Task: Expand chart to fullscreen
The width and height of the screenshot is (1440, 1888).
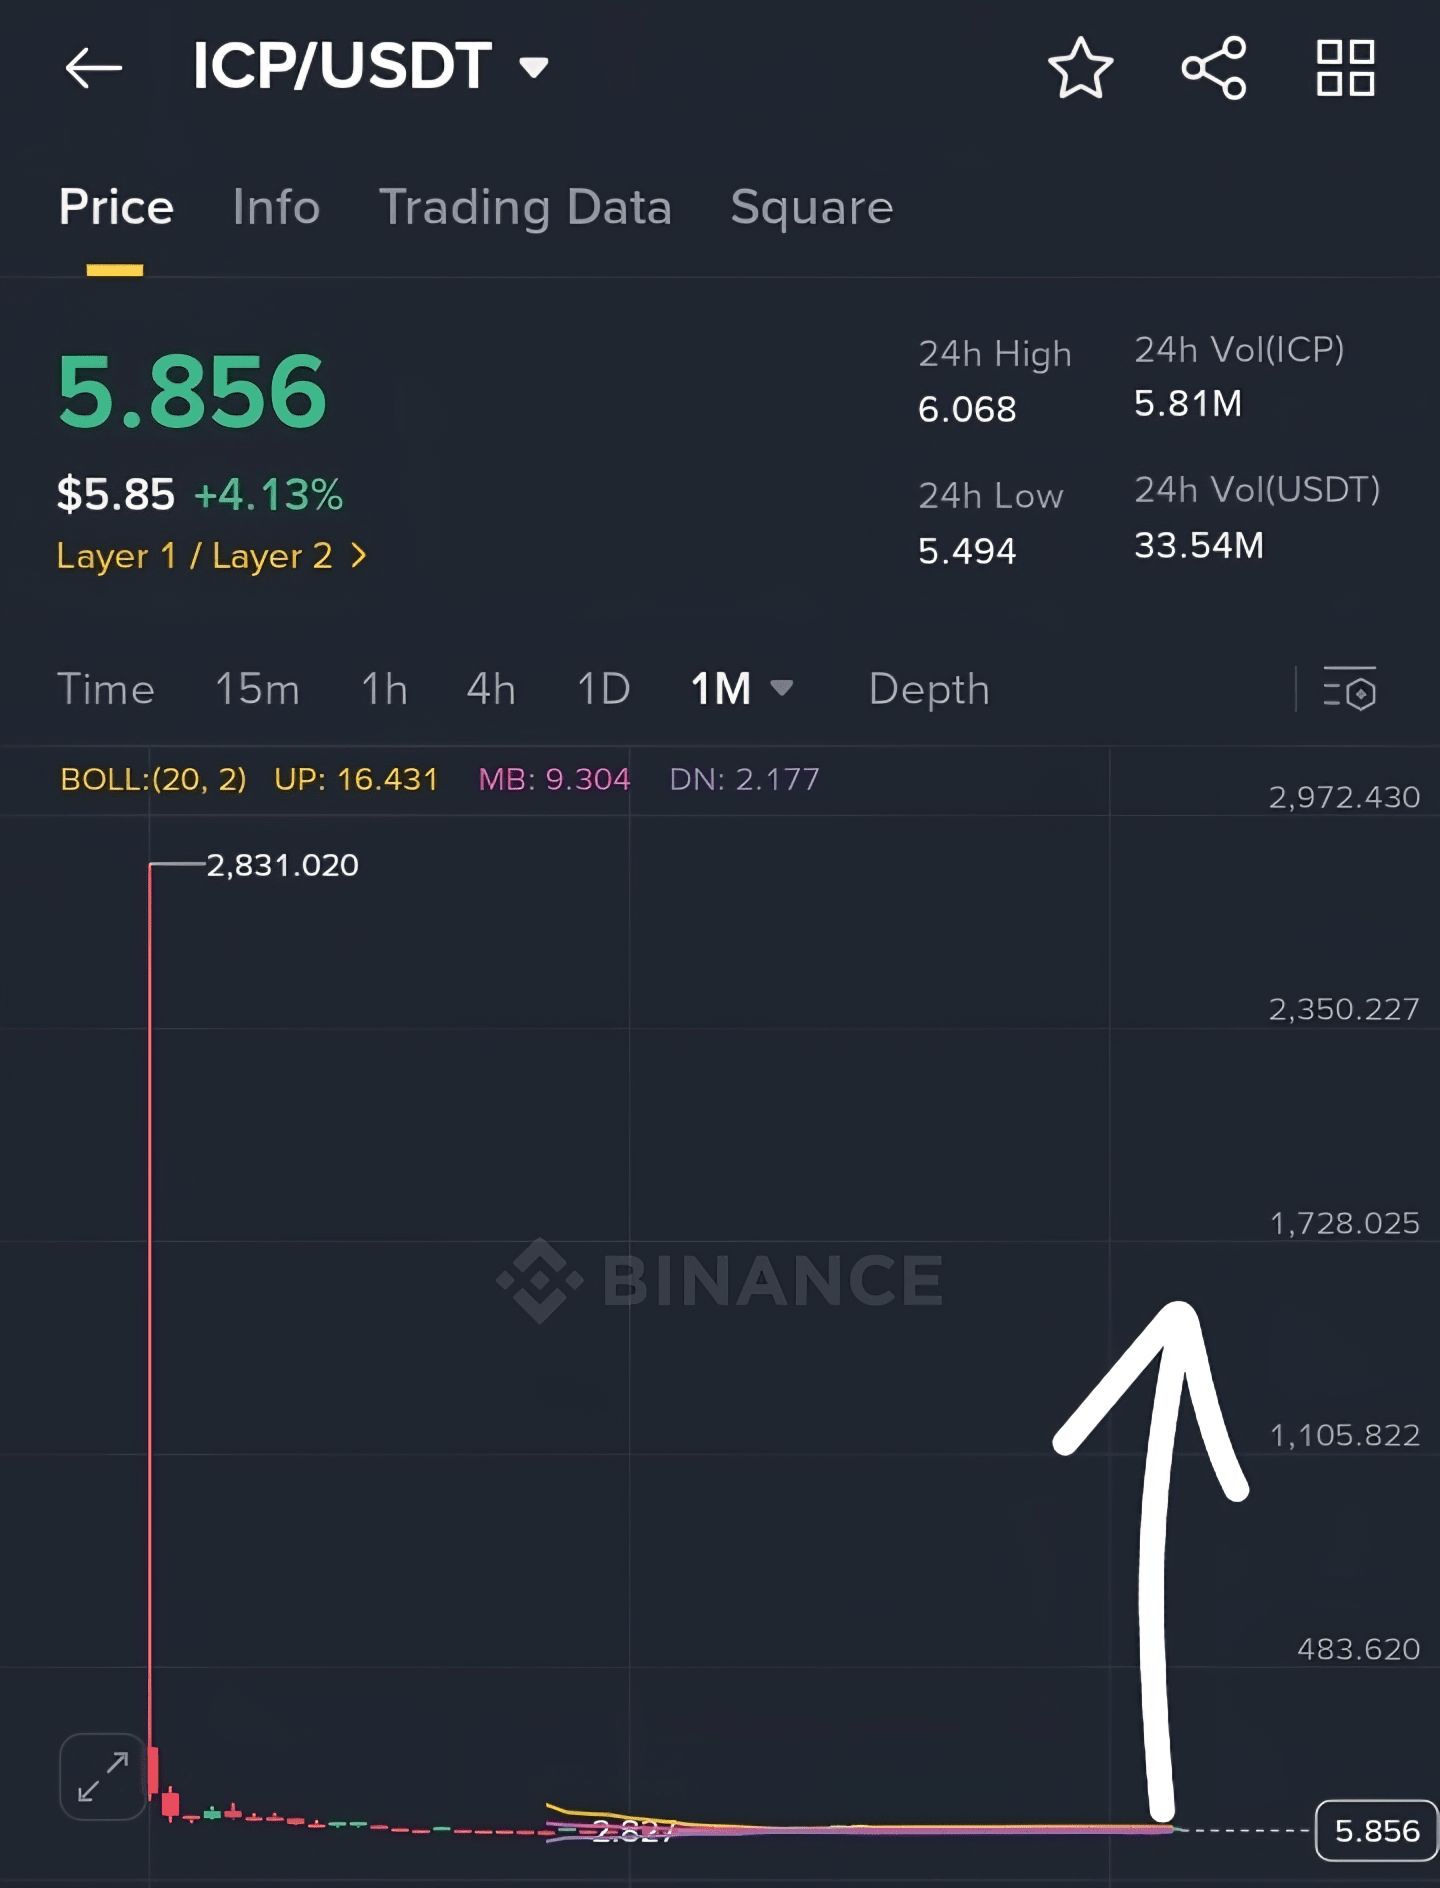Action: [x=103, y=1776]
